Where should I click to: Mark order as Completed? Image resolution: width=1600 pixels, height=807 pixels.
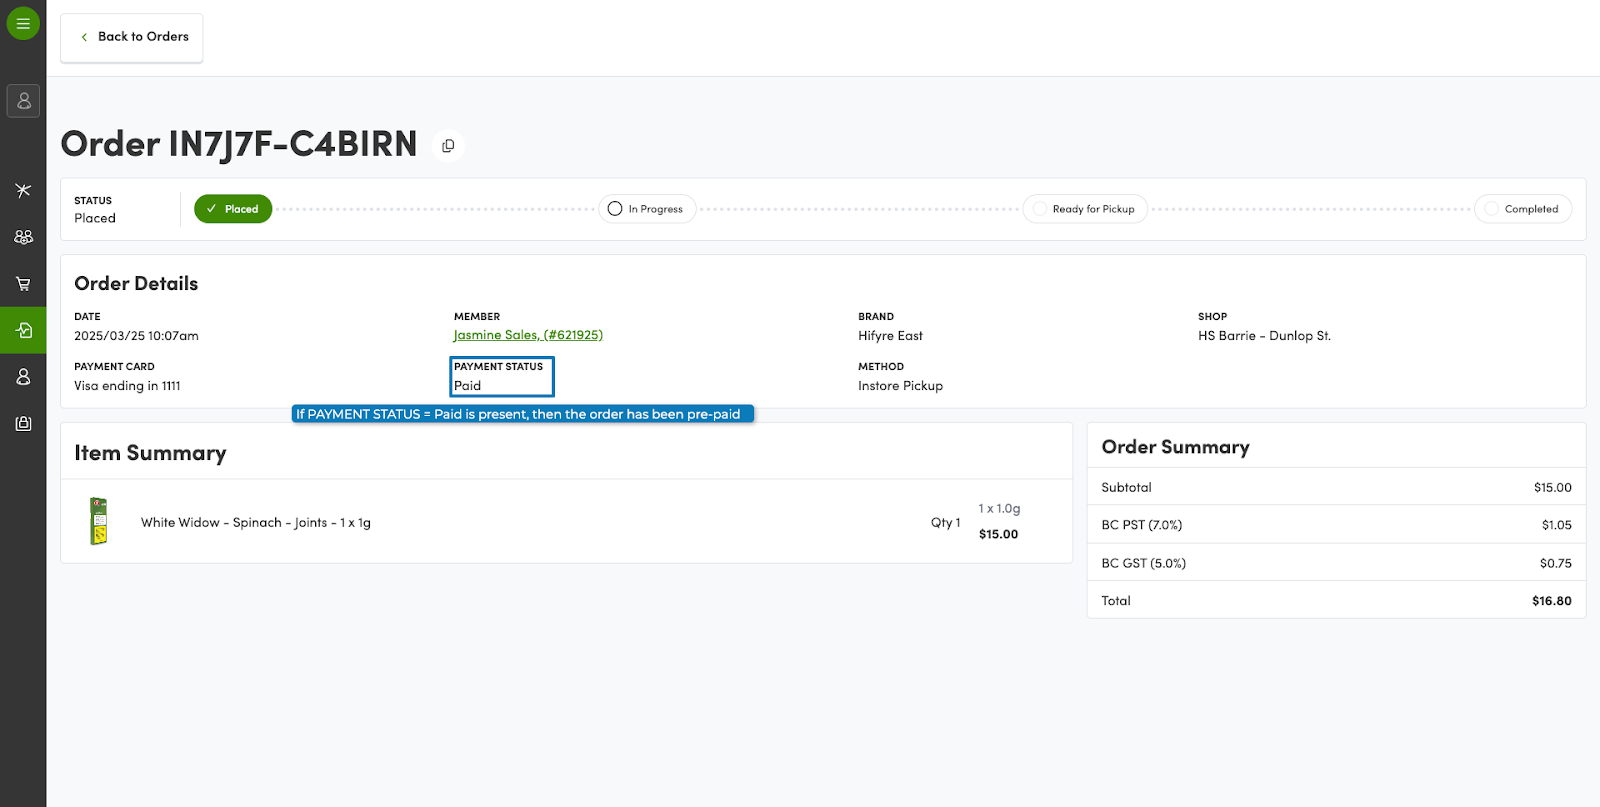(x=1522, y=209)
